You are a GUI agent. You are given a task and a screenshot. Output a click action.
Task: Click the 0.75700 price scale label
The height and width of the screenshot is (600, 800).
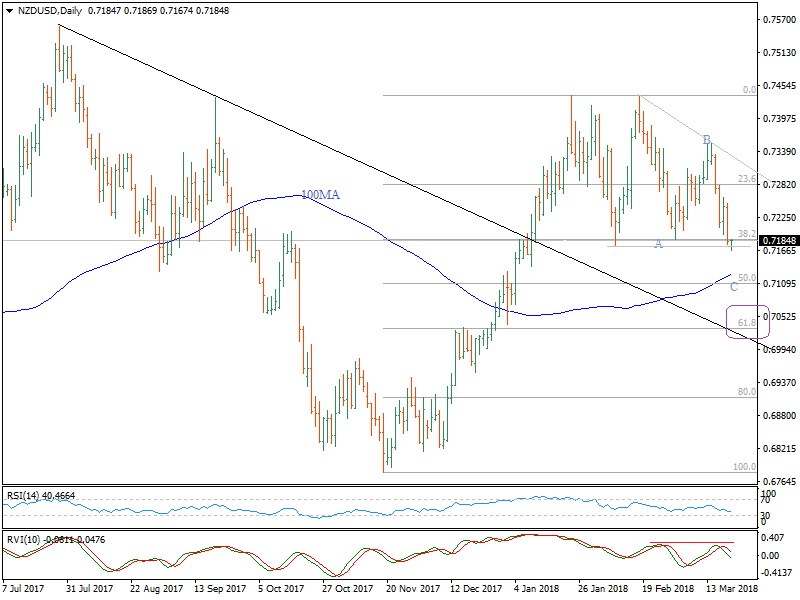coord(779,20)
